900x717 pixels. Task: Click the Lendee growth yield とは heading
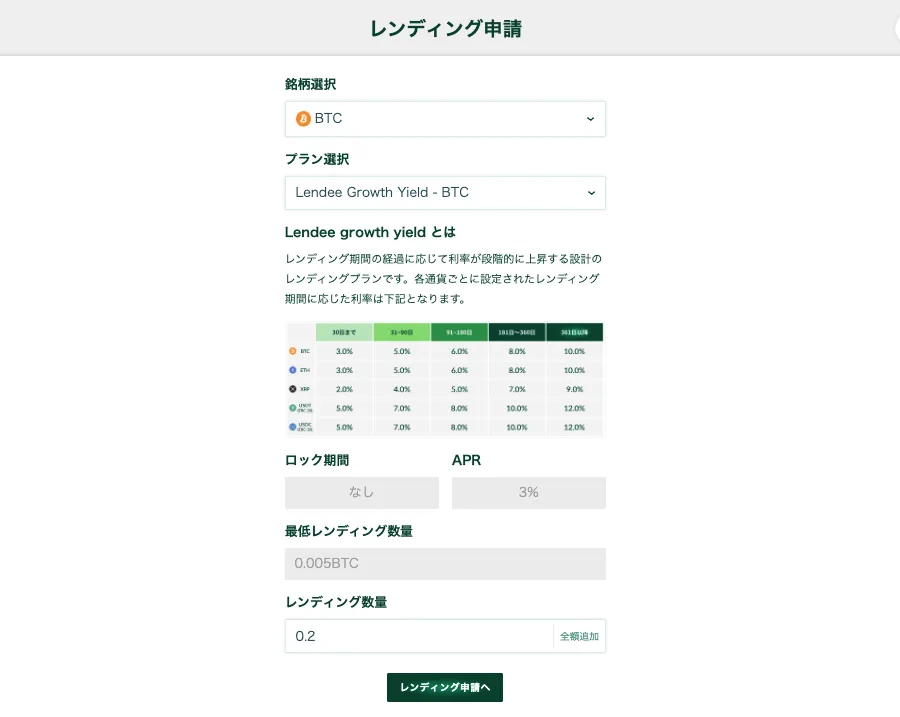click(x=370, y=232)
